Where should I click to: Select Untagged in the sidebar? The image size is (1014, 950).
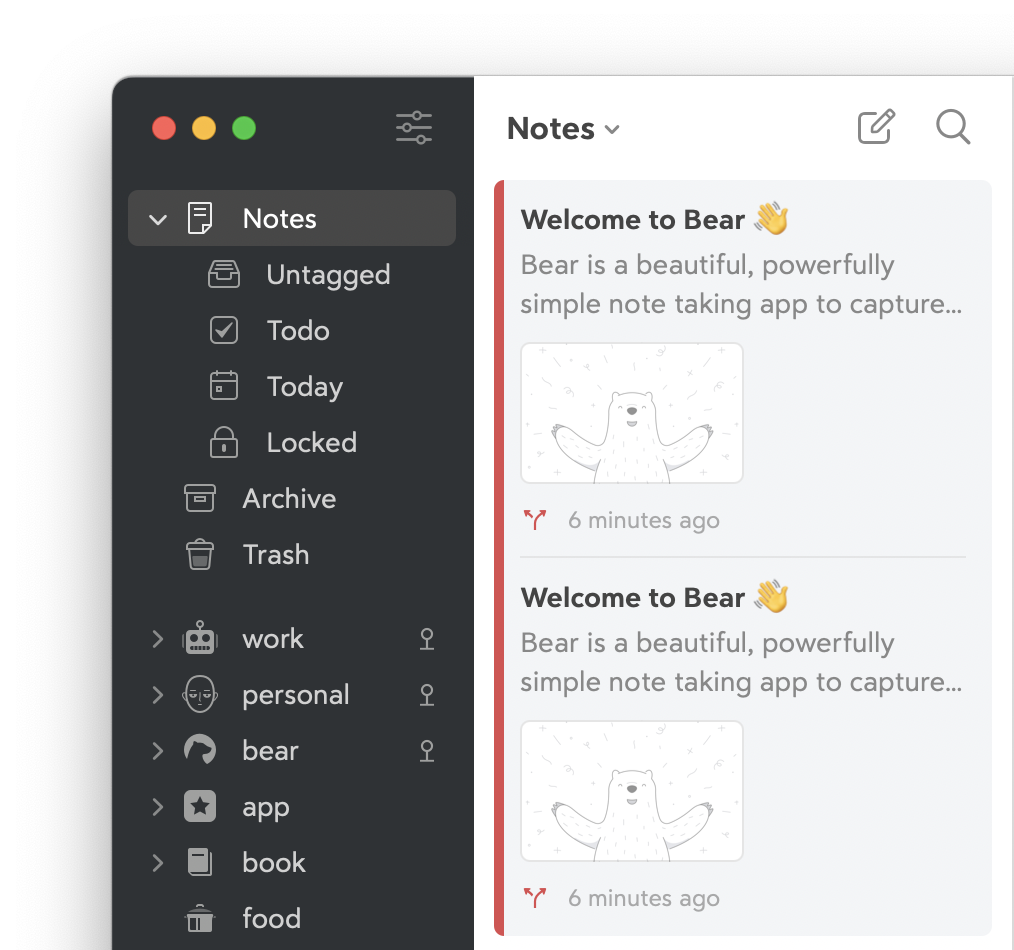[327, 275]
